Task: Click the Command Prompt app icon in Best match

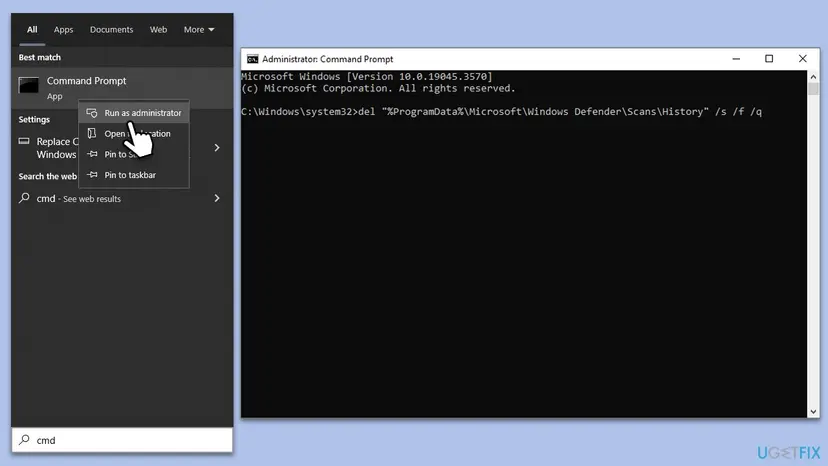Action: [29, 85]
